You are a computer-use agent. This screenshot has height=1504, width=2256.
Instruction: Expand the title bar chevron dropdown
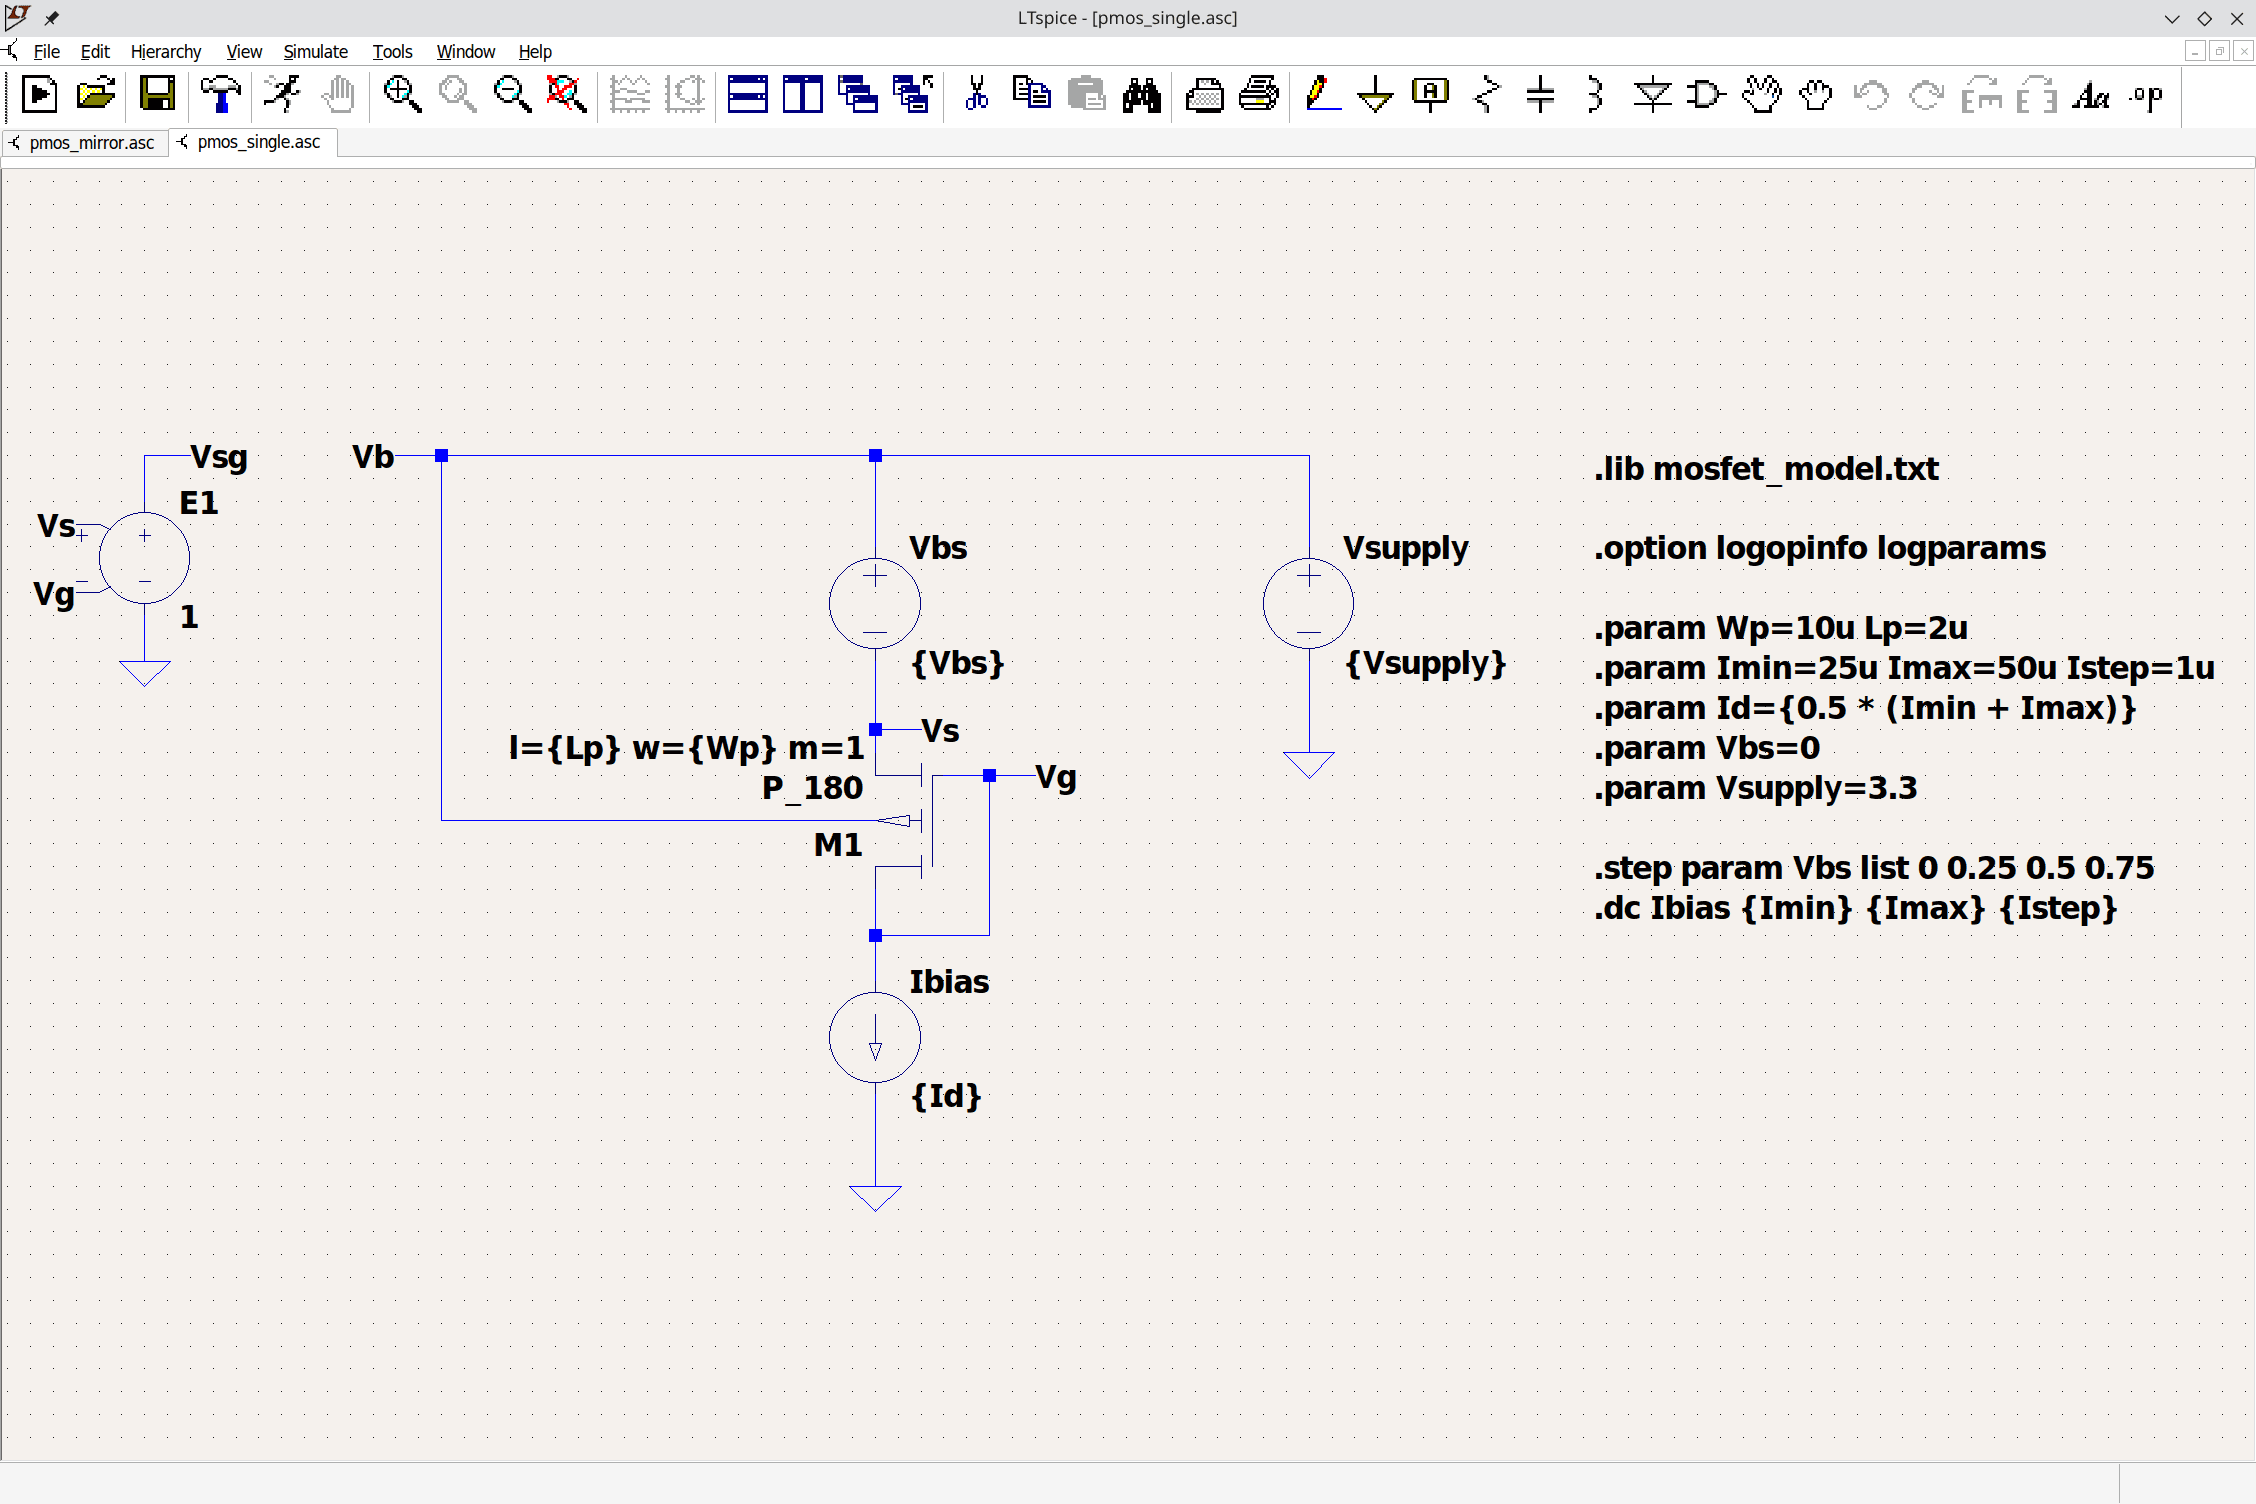tap(2171, 18)
